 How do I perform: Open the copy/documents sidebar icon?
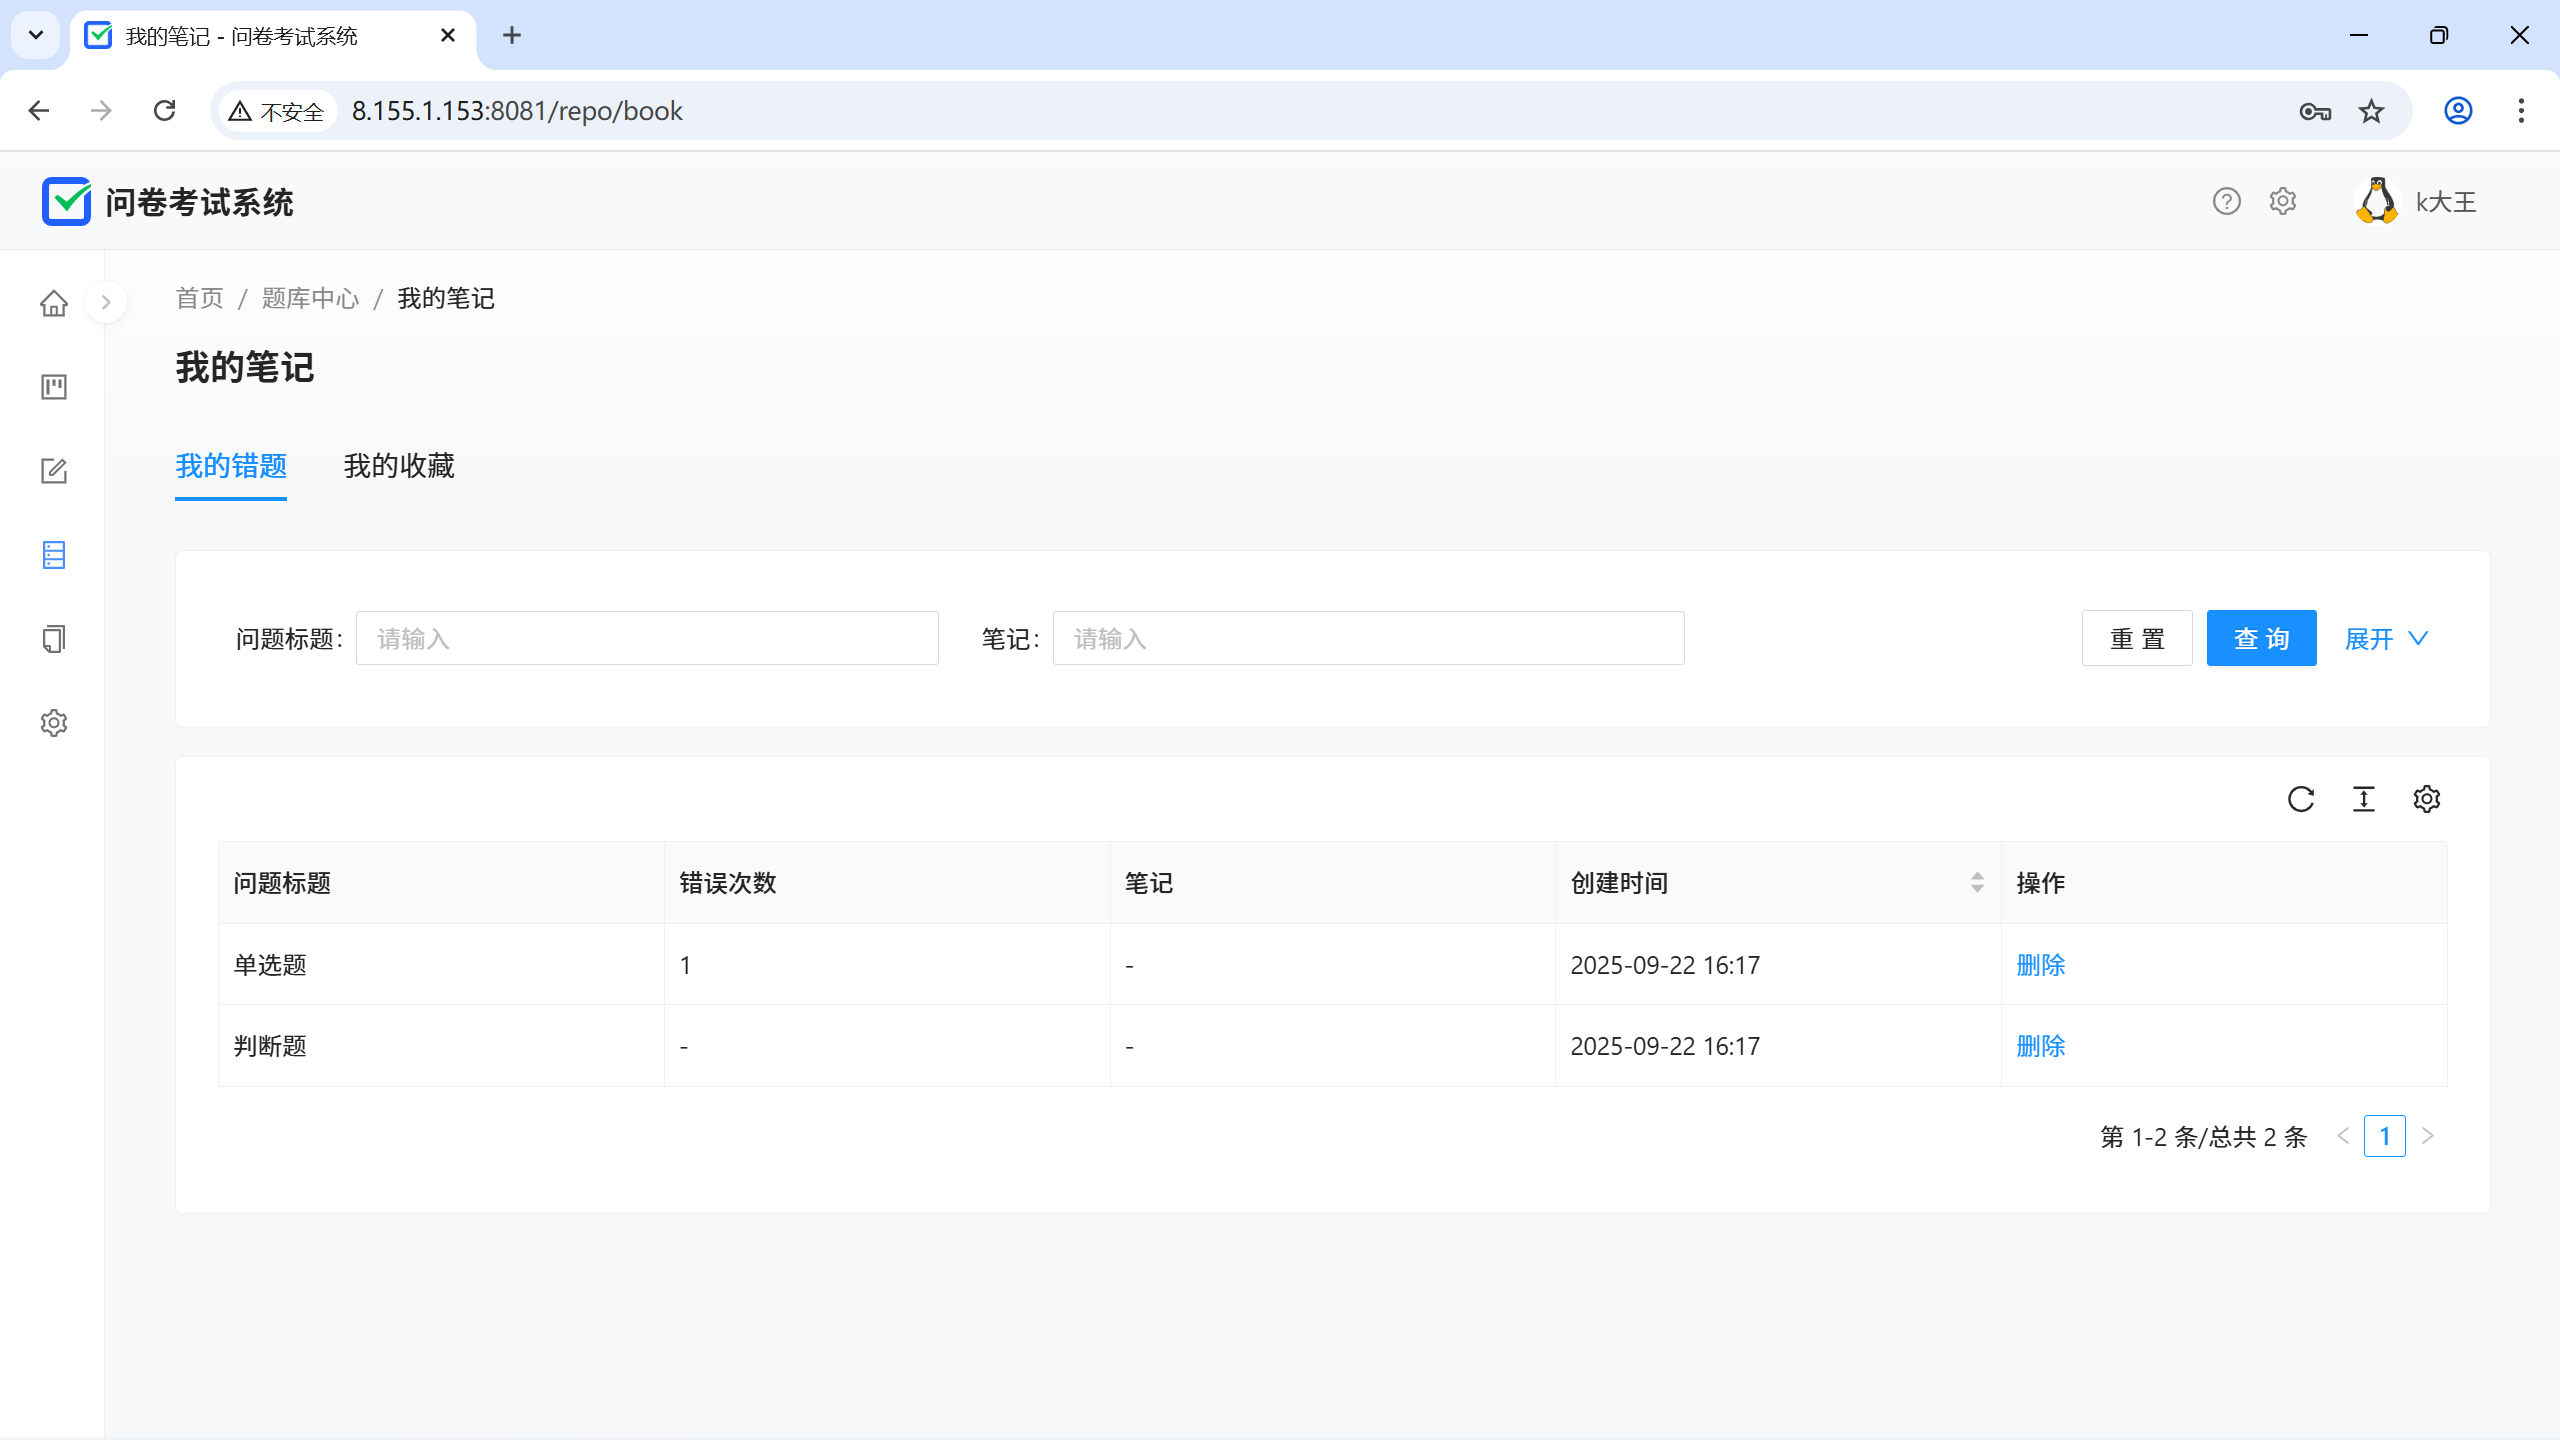pos(54,639)
